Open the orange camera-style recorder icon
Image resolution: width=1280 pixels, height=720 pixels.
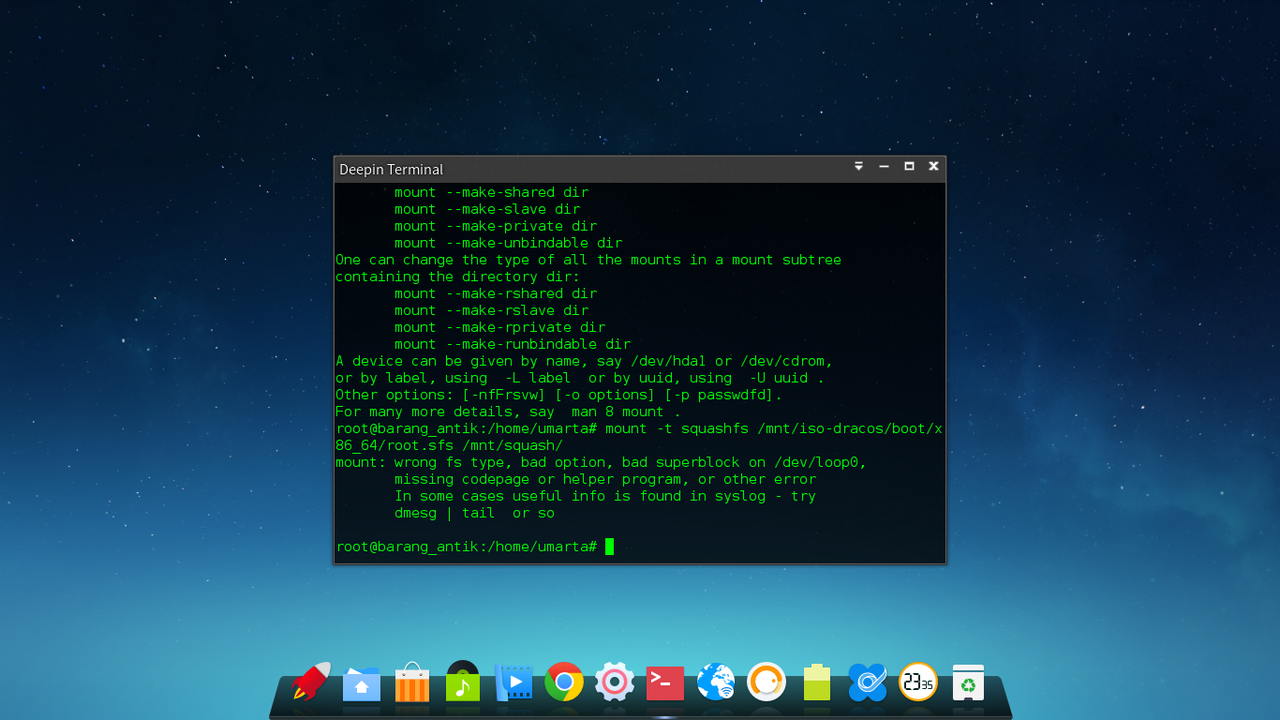coord(766,683)
